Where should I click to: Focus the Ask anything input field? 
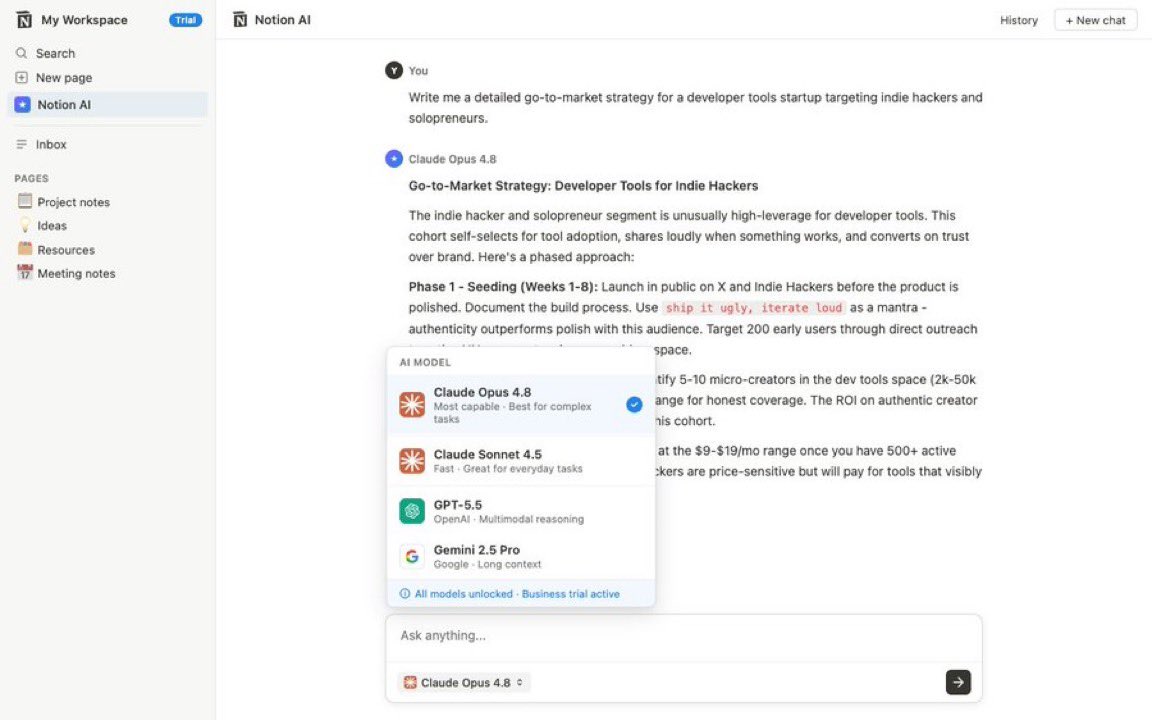[683, 636]
